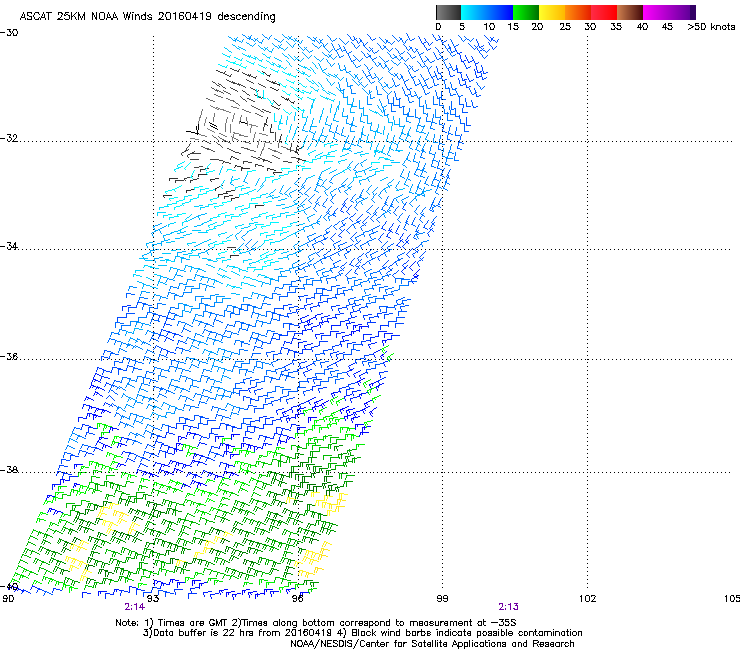Click the latitude label '-30'
The image size is (740, 650).
click(x=9, y=33)
